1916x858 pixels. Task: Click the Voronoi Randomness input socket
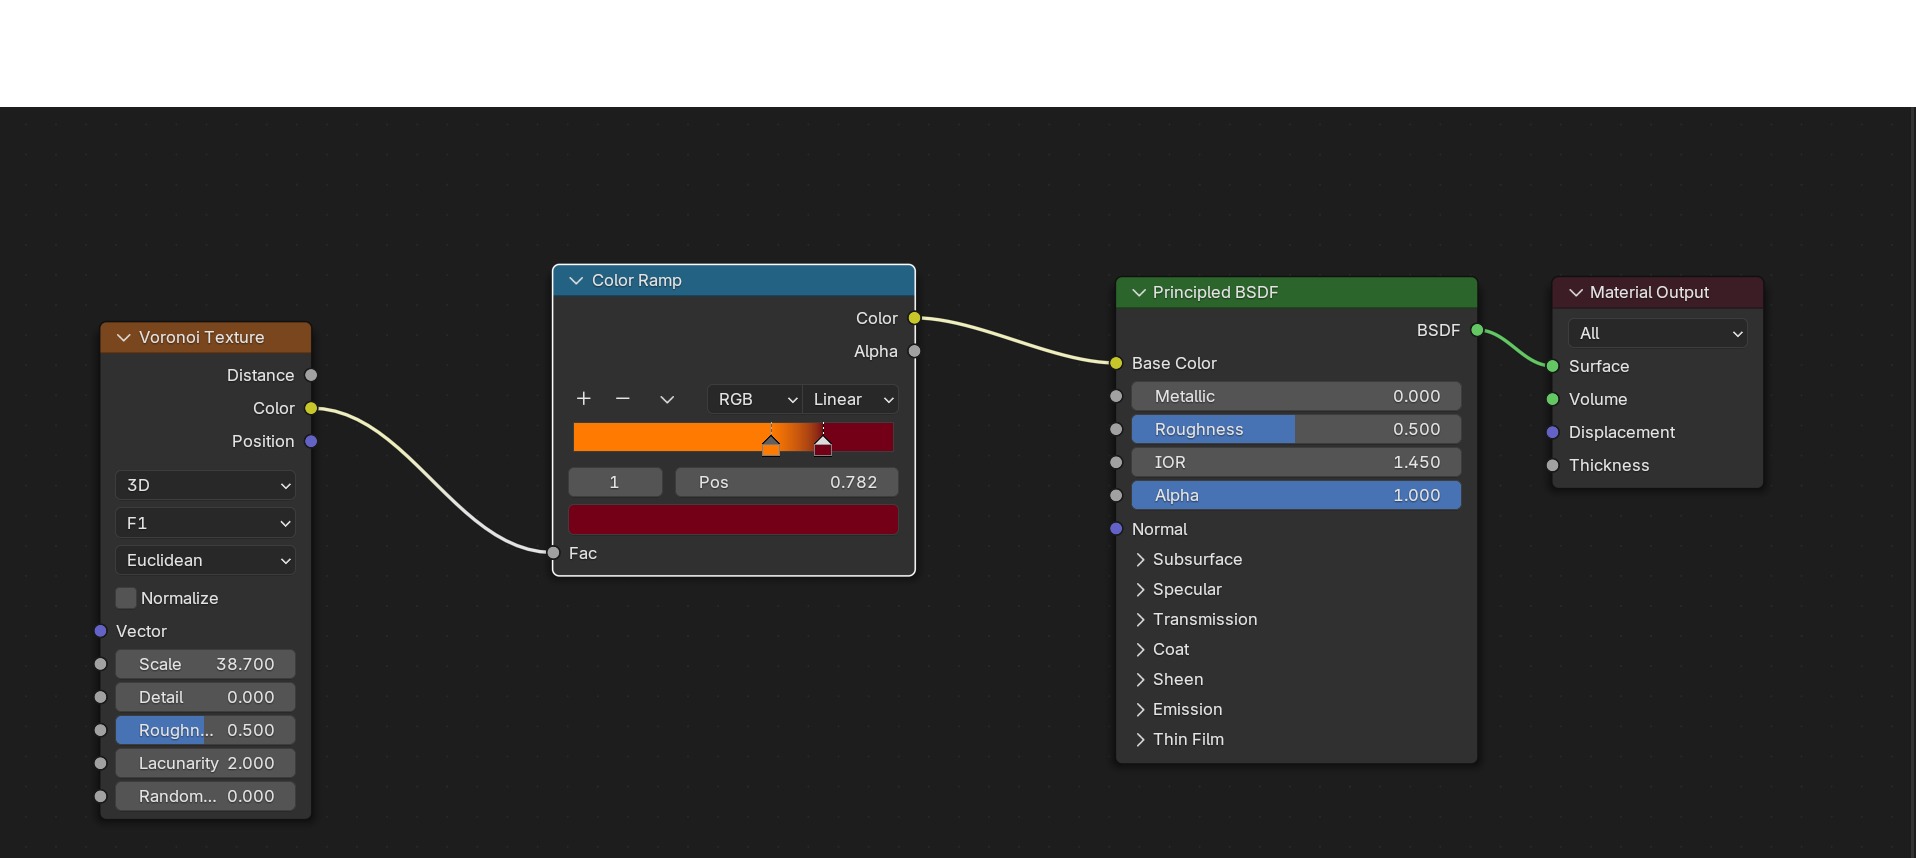pos(100,796)
